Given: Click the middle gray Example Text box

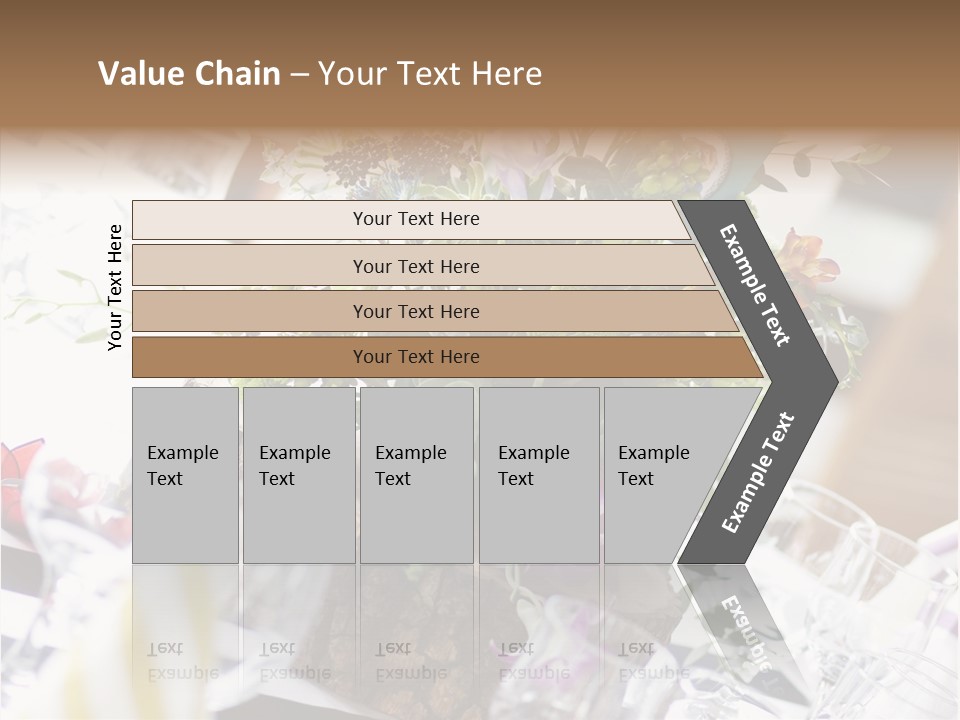Looking at the screenshot, I should 416,475.
